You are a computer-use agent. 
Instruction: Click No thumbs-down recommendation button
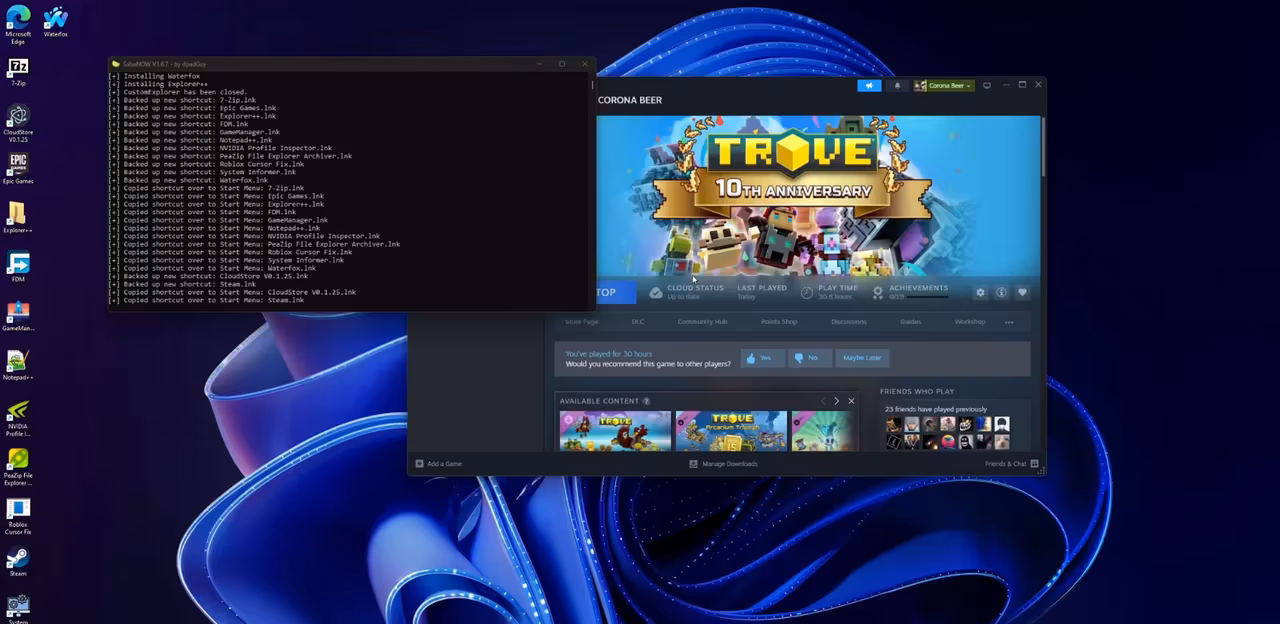[x=810, y=358]
